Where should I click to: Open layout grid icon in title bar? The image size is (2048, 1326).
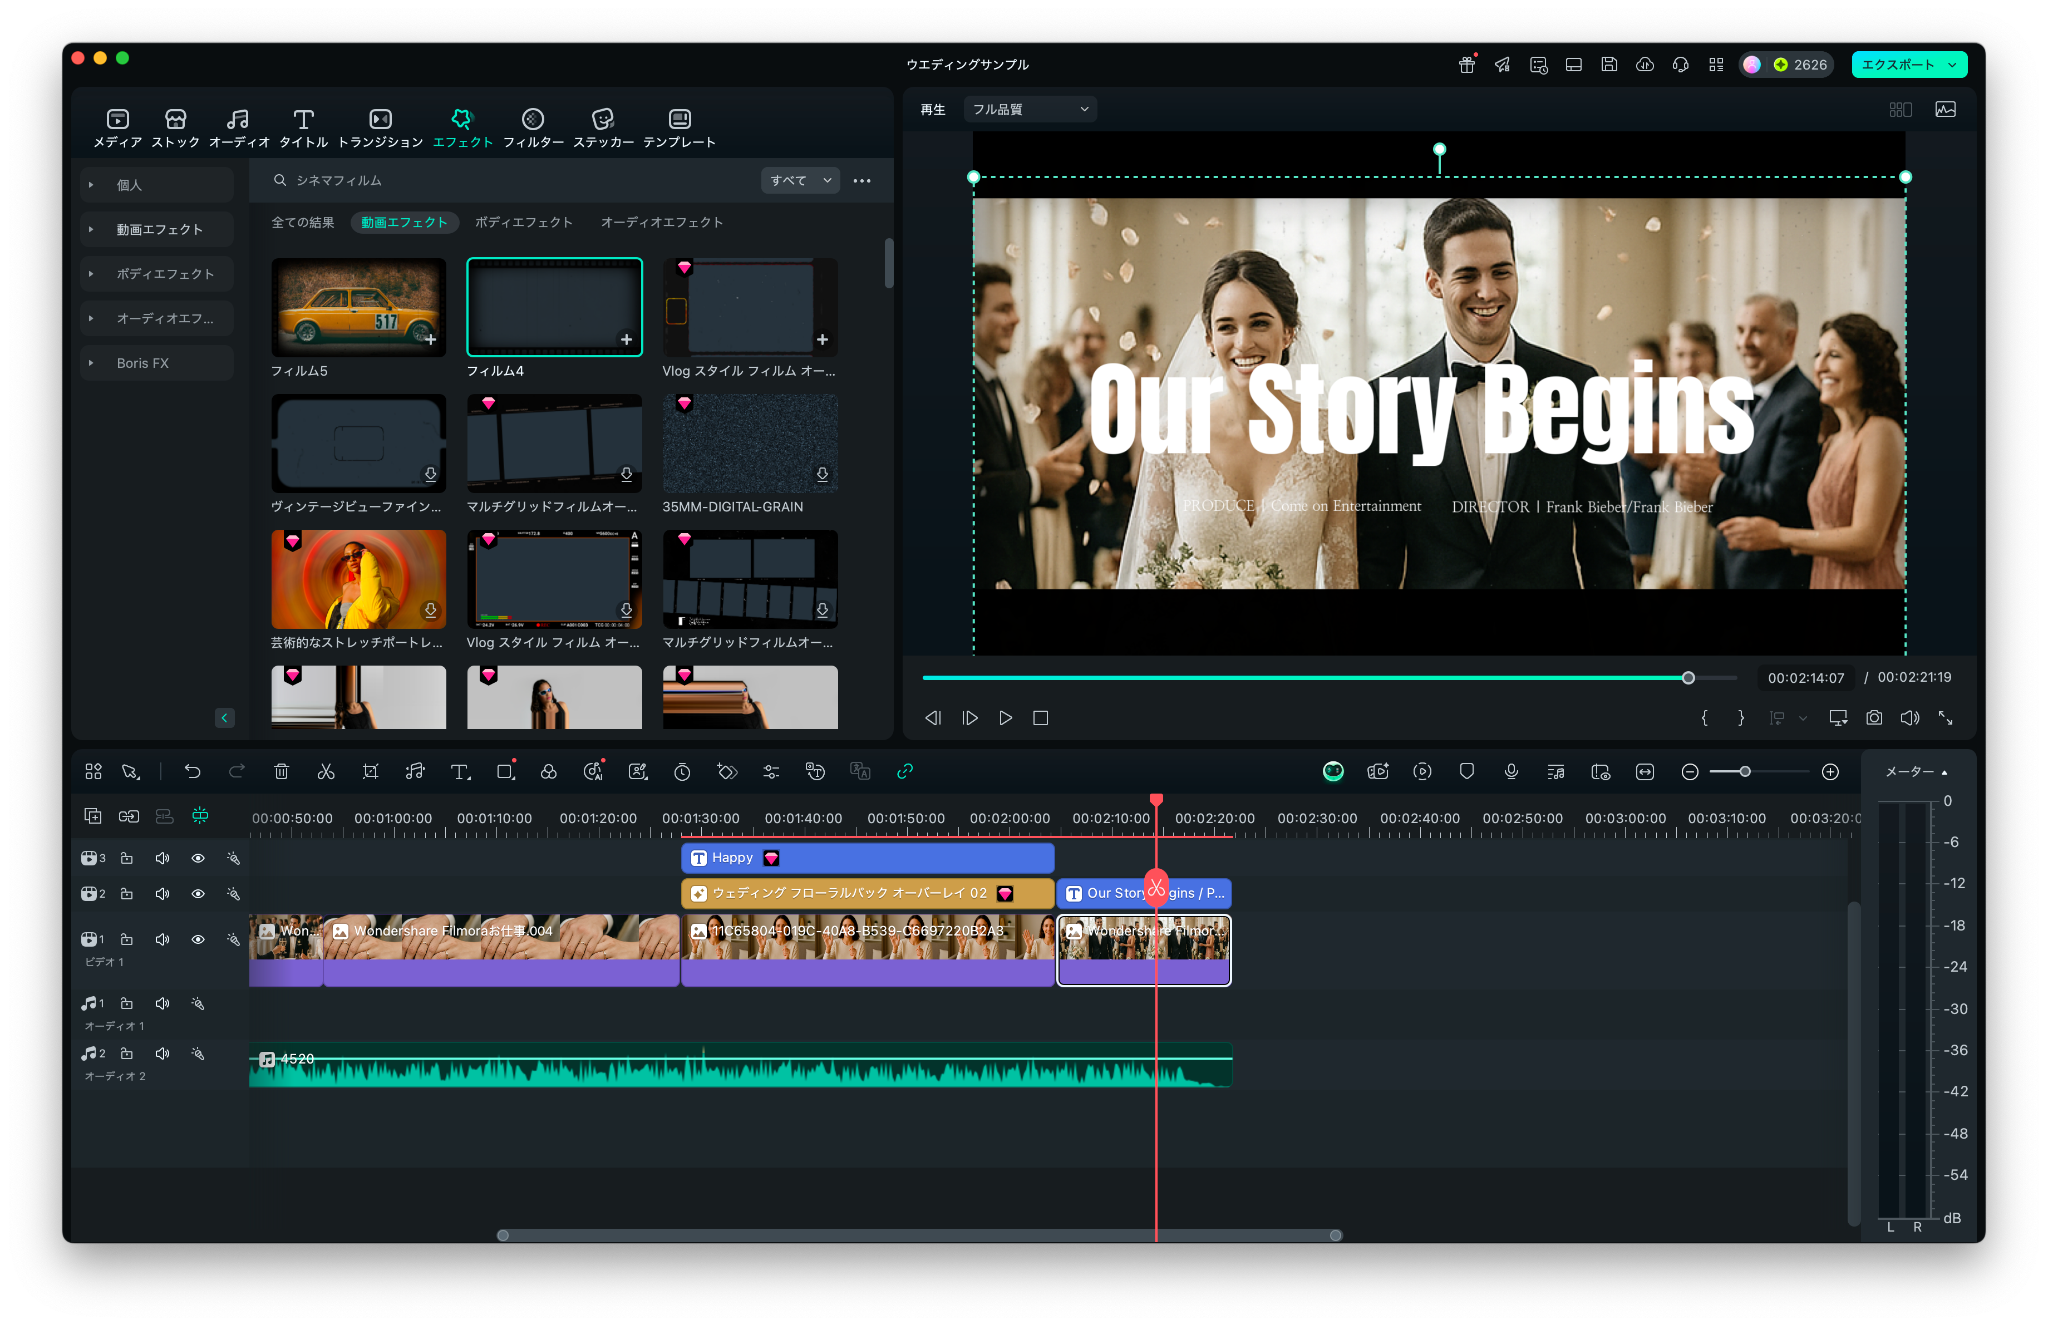(1716, 64)
